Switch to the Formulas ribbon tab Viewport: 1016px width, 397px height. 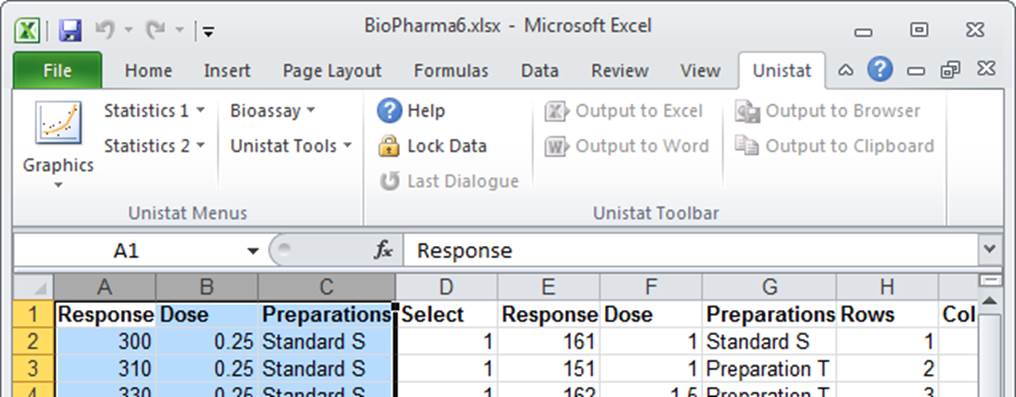(x=451, y=71)
